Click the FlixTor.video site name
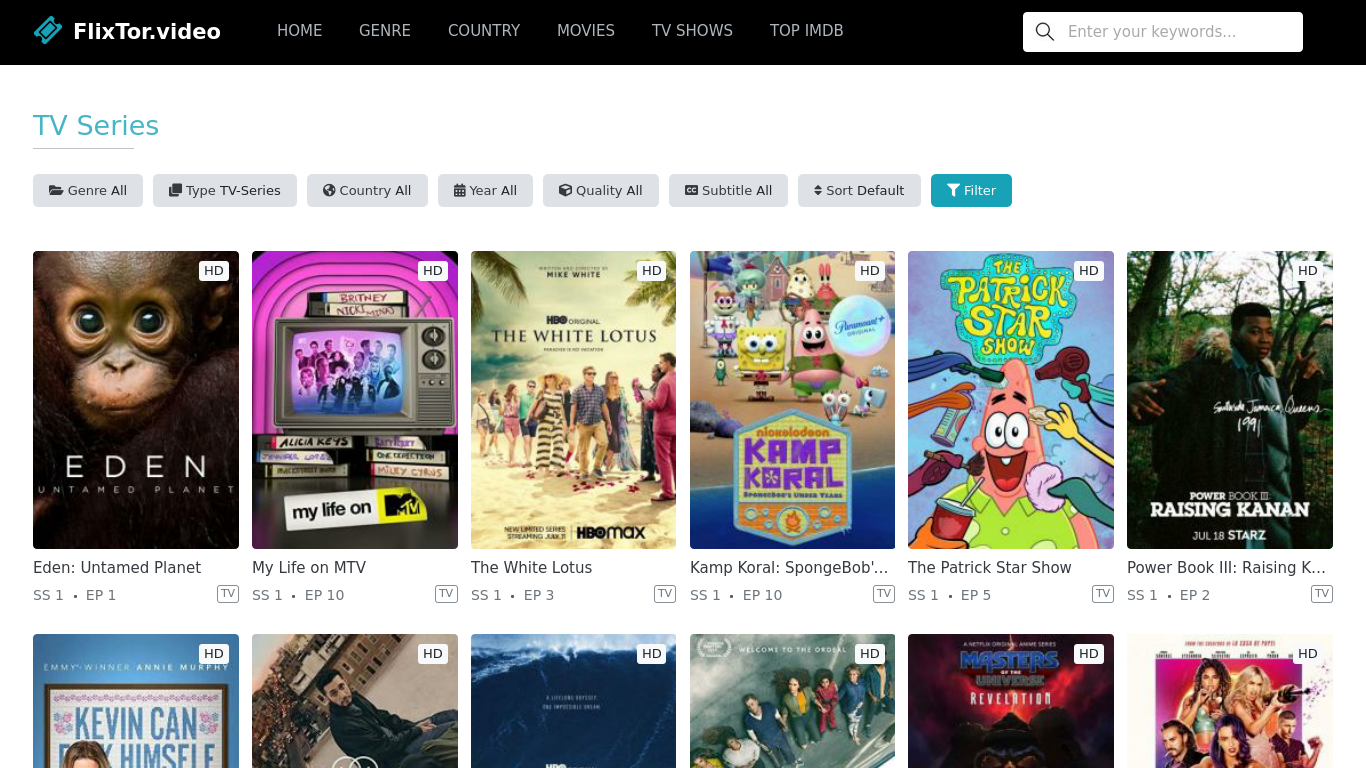 point(147,32)
